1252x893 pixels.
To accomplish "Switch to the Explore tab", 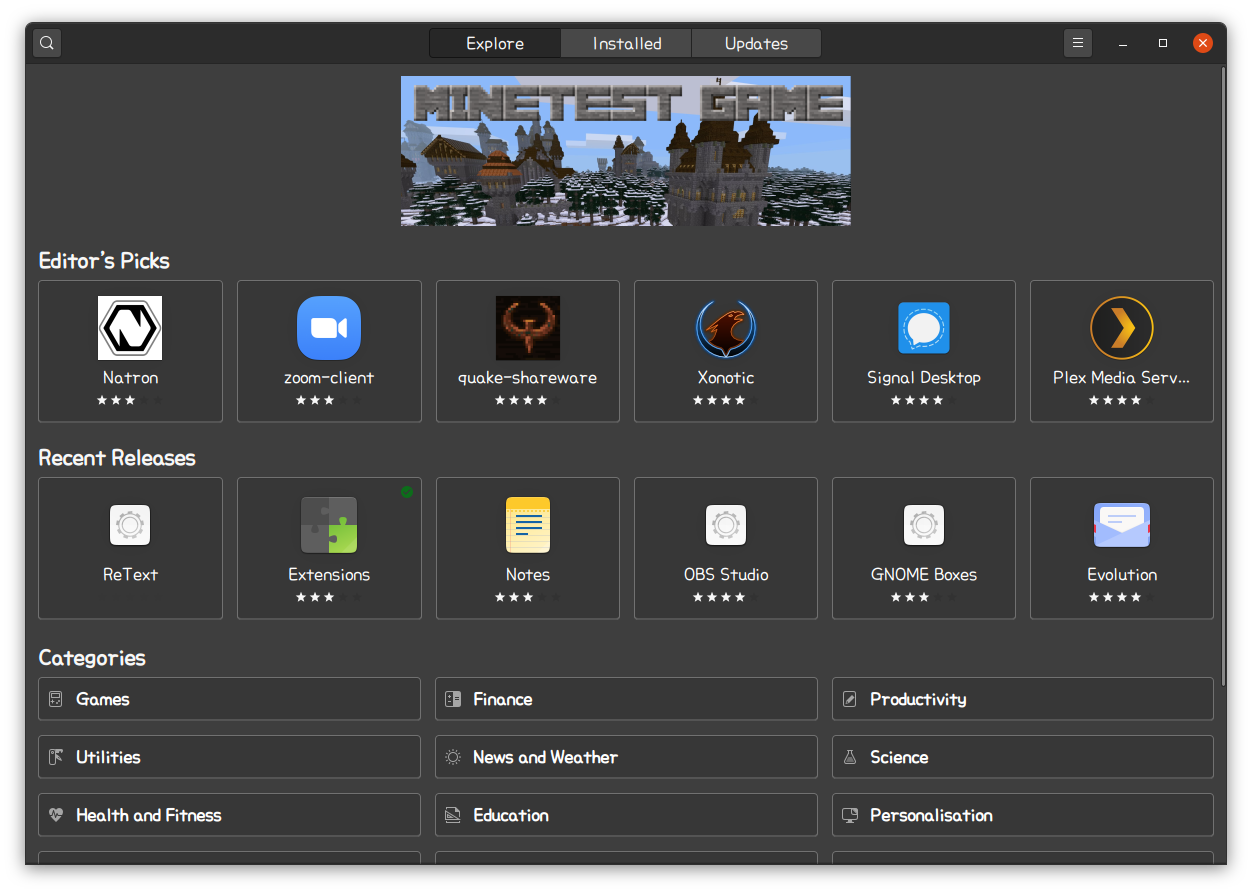I will pos(495,43).
